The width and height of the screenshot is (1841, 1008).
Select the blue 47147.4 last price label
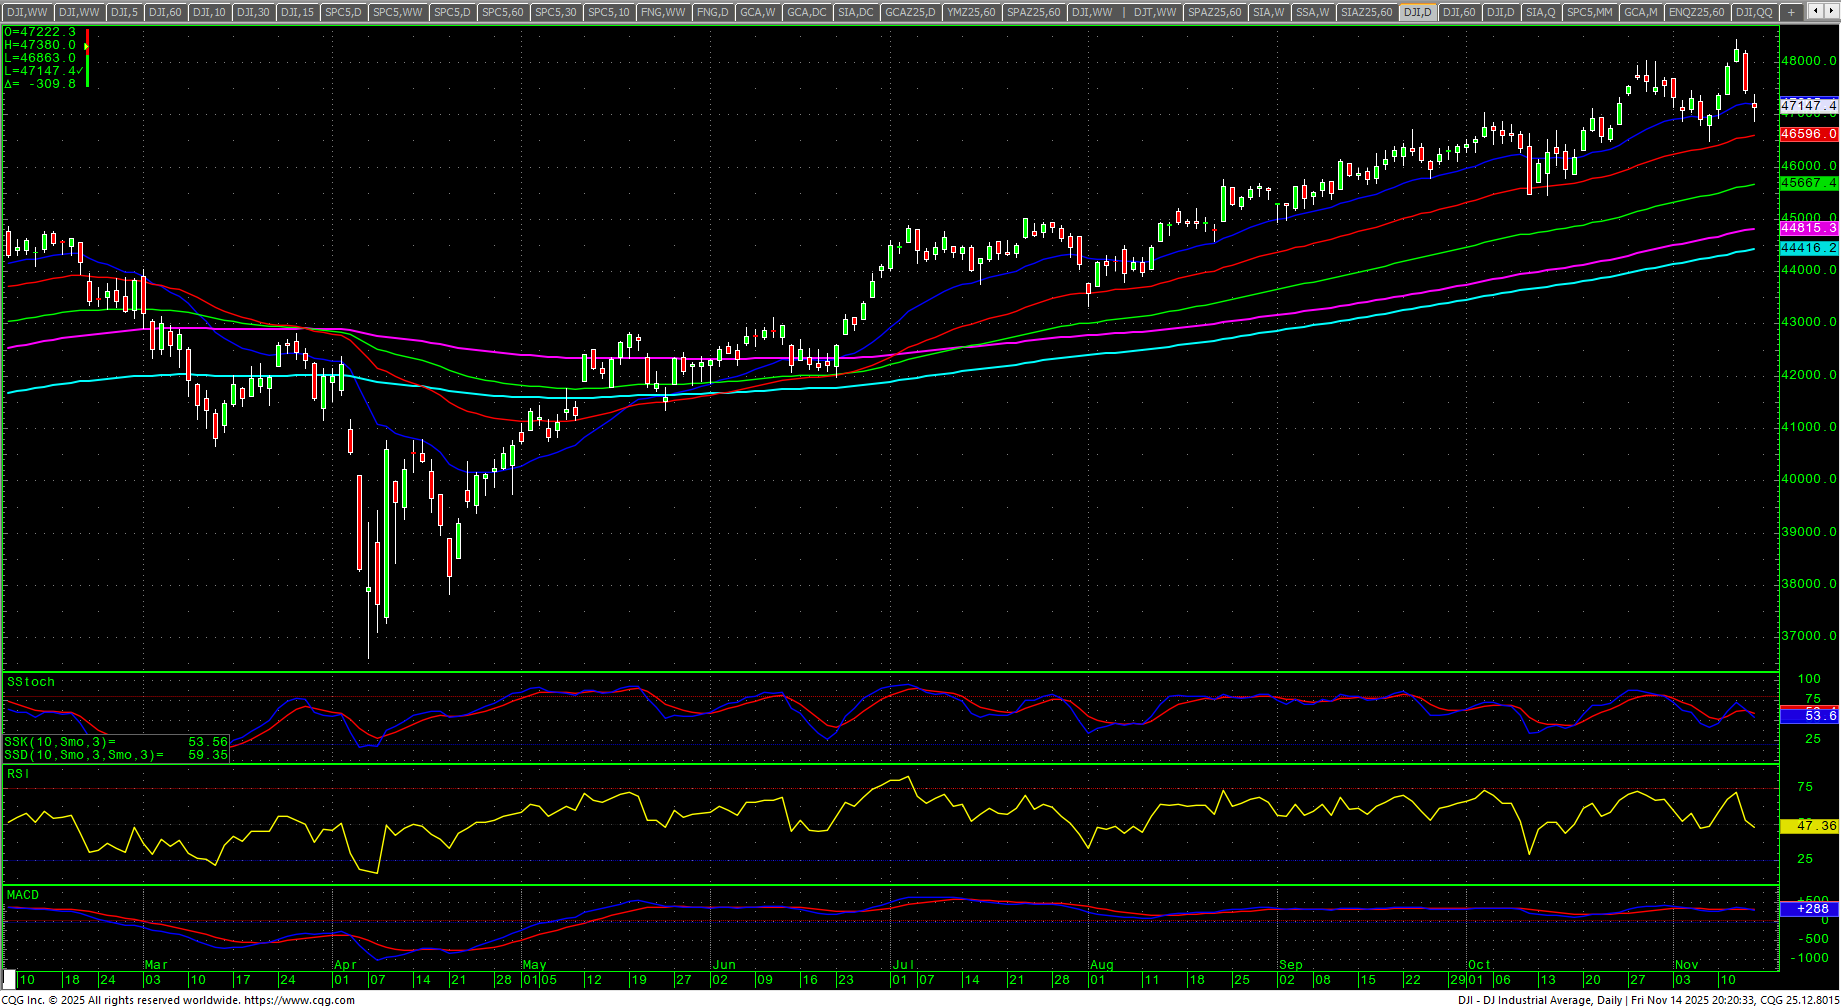(x=1808, y=105)
